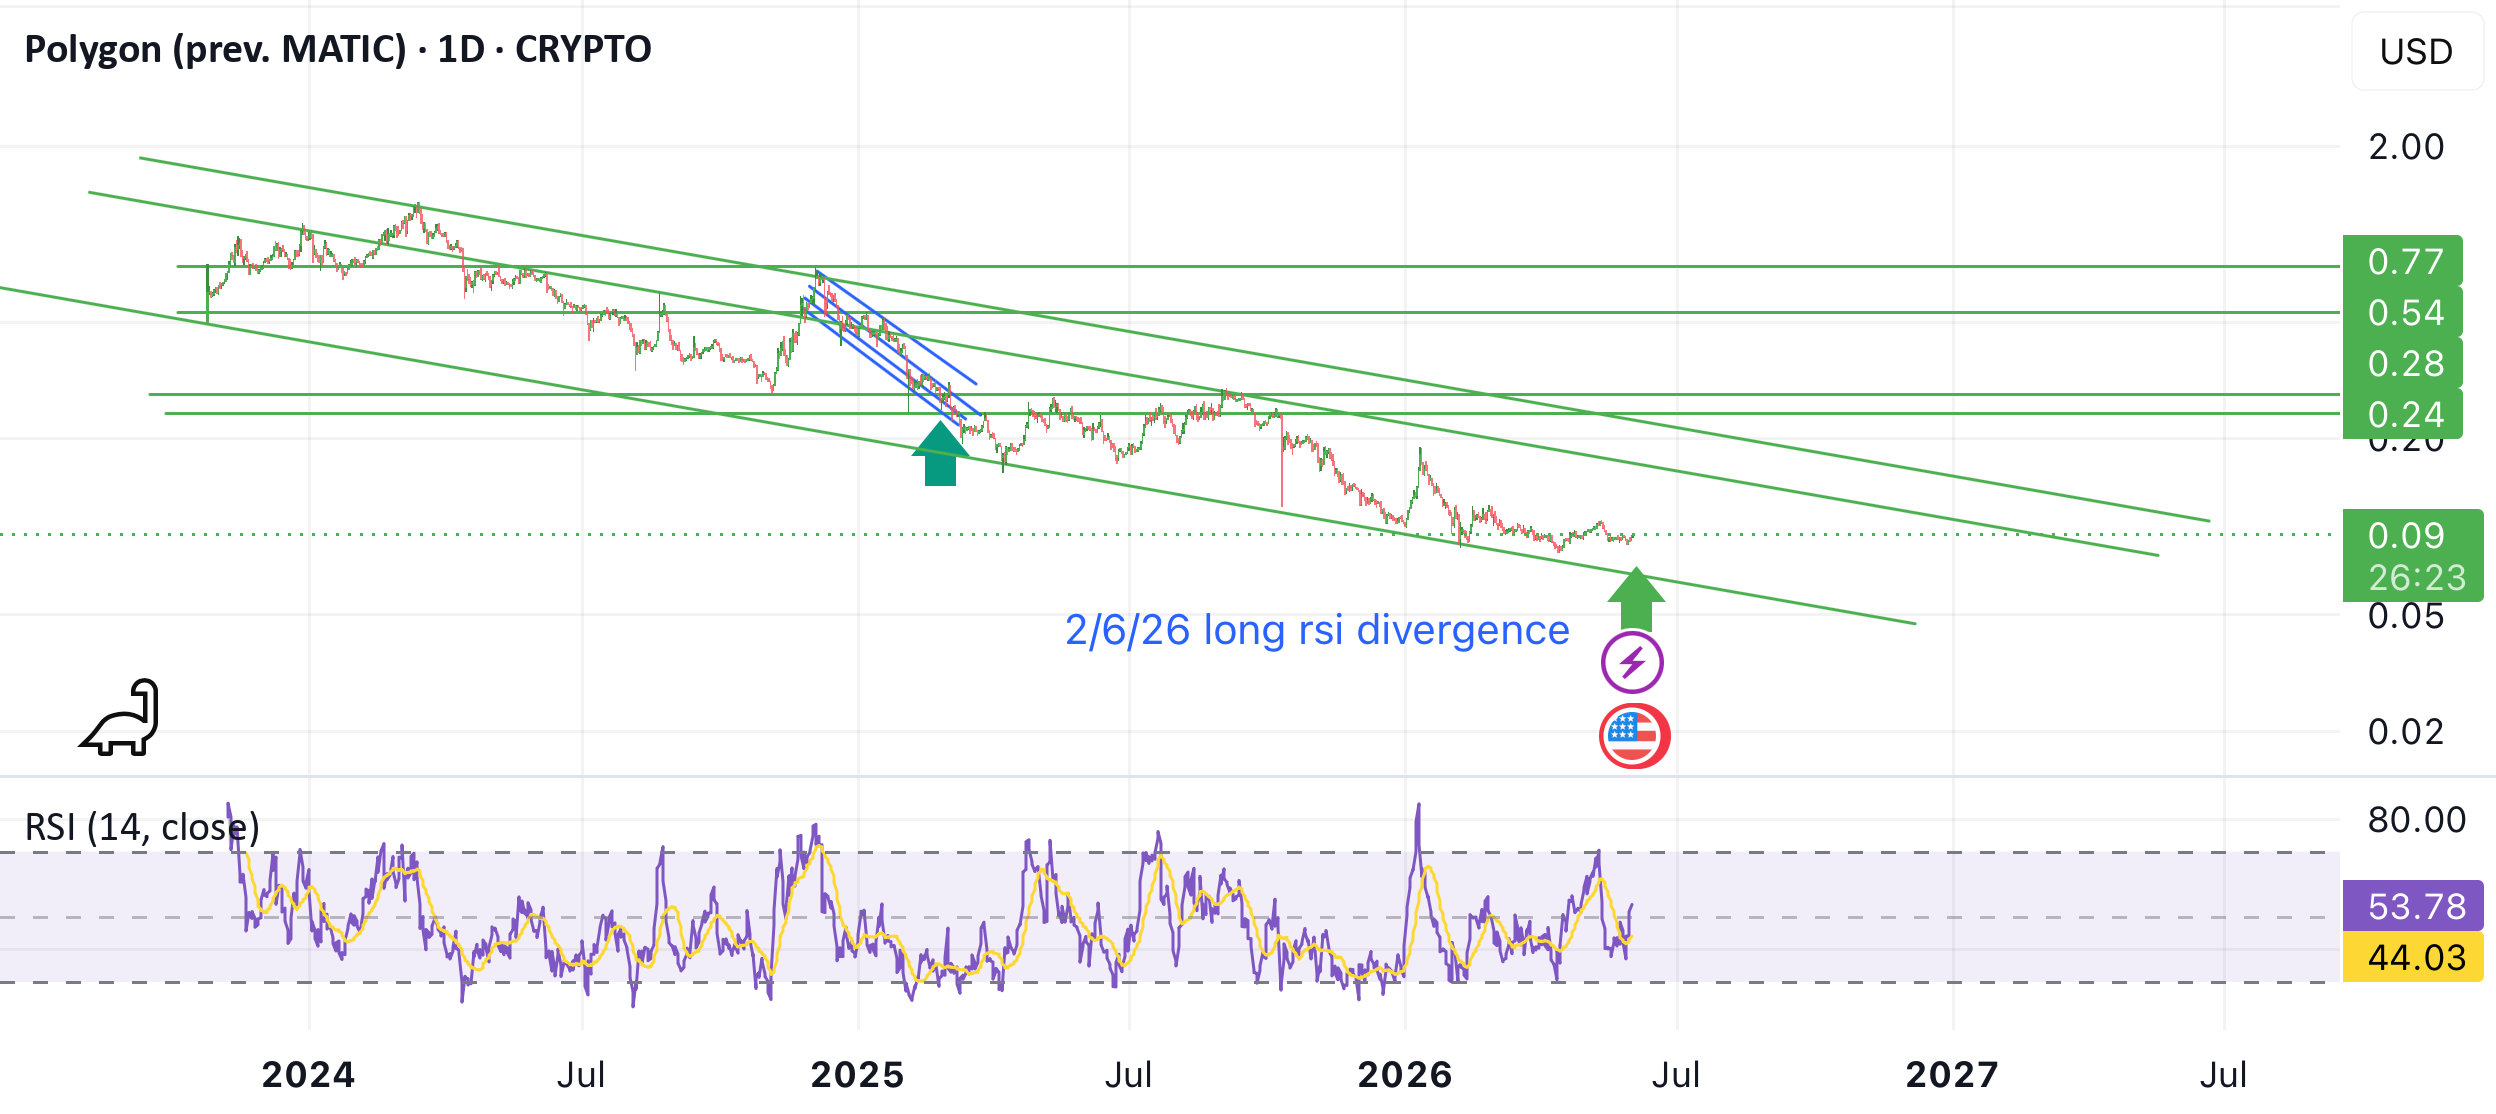
Task: Click the Jul label between 2026 and 2027
Action: pyautogui.click(x=1676, y=1074)
